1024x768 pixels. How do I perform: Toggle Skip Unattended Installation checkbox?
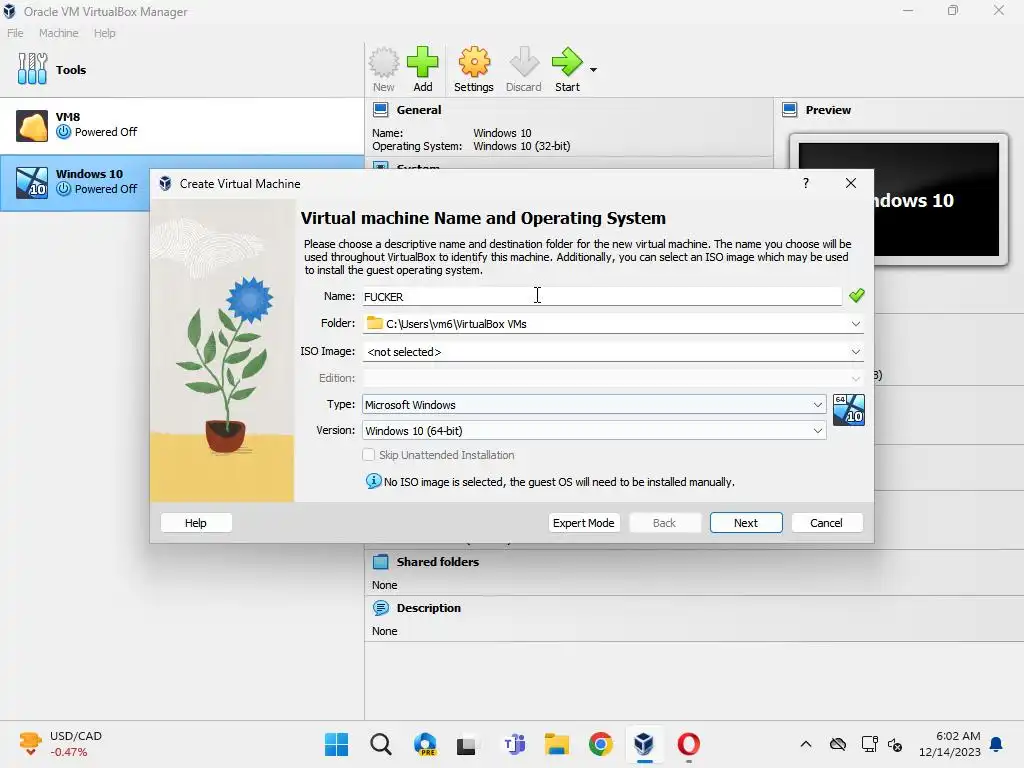(x=368, y=455)
